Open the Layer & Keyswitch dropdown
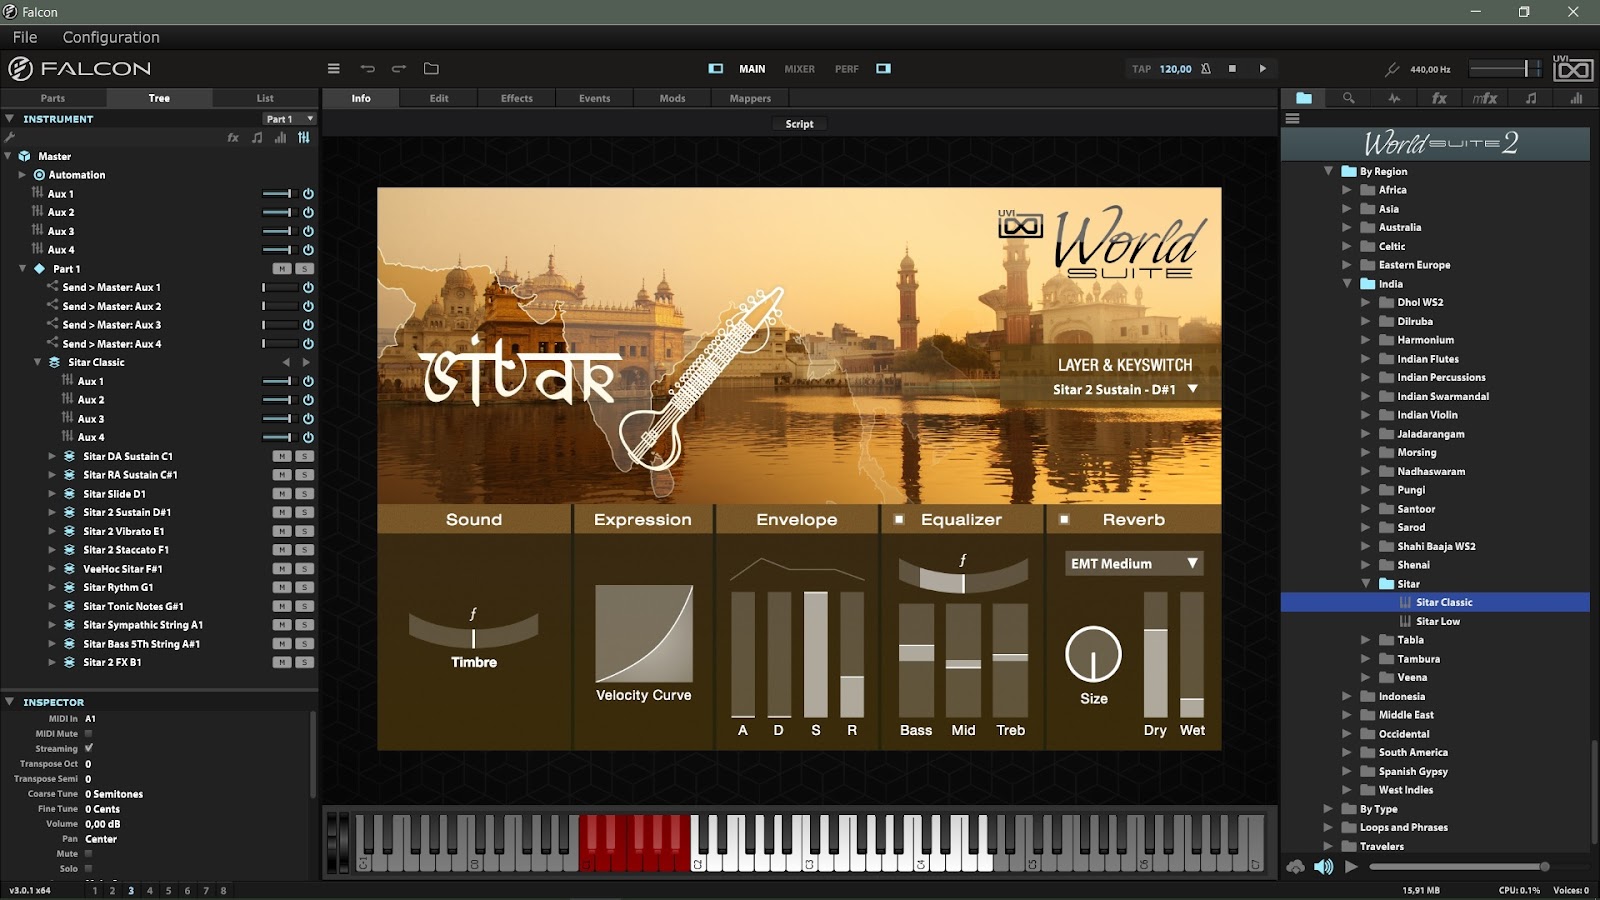 (x=1125, y=390)
